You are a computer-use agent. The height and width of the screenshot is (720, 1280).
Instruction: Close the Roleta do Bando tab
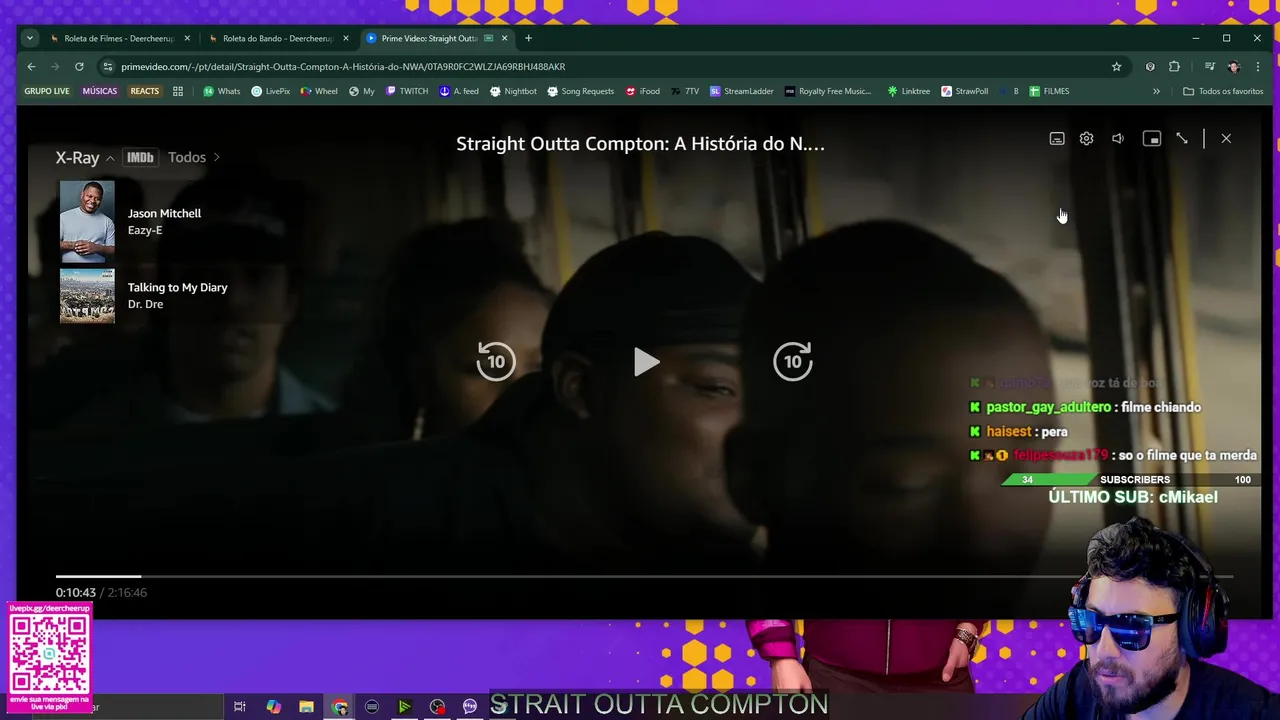346,38
